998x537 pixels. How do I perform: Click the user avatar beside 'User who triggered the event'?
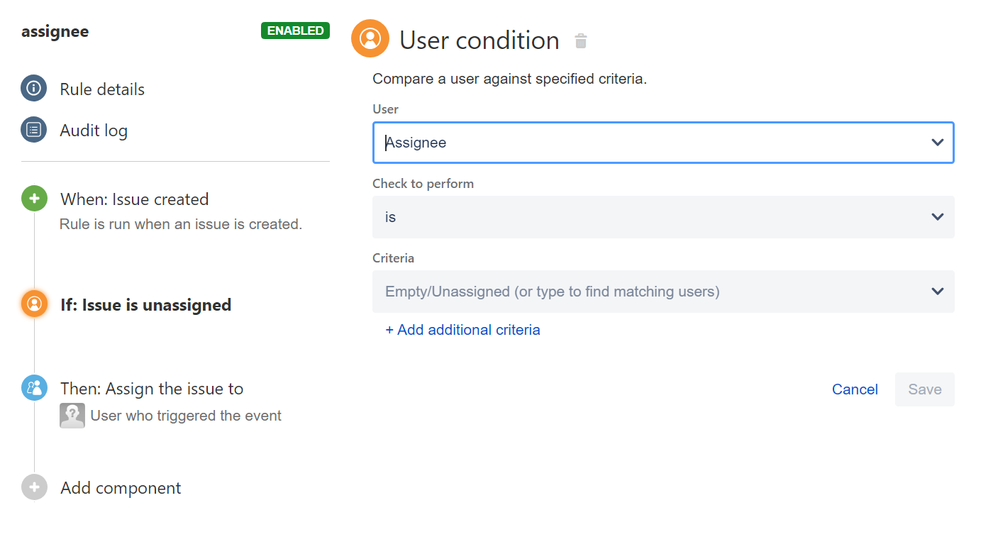(72, 415)
